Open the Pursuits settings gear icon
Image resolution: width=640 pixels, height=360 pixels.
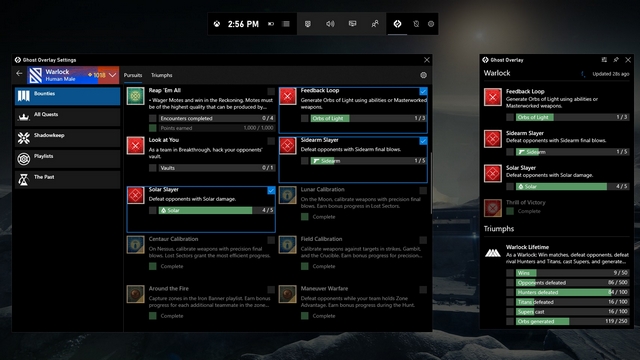pos(423,75)
